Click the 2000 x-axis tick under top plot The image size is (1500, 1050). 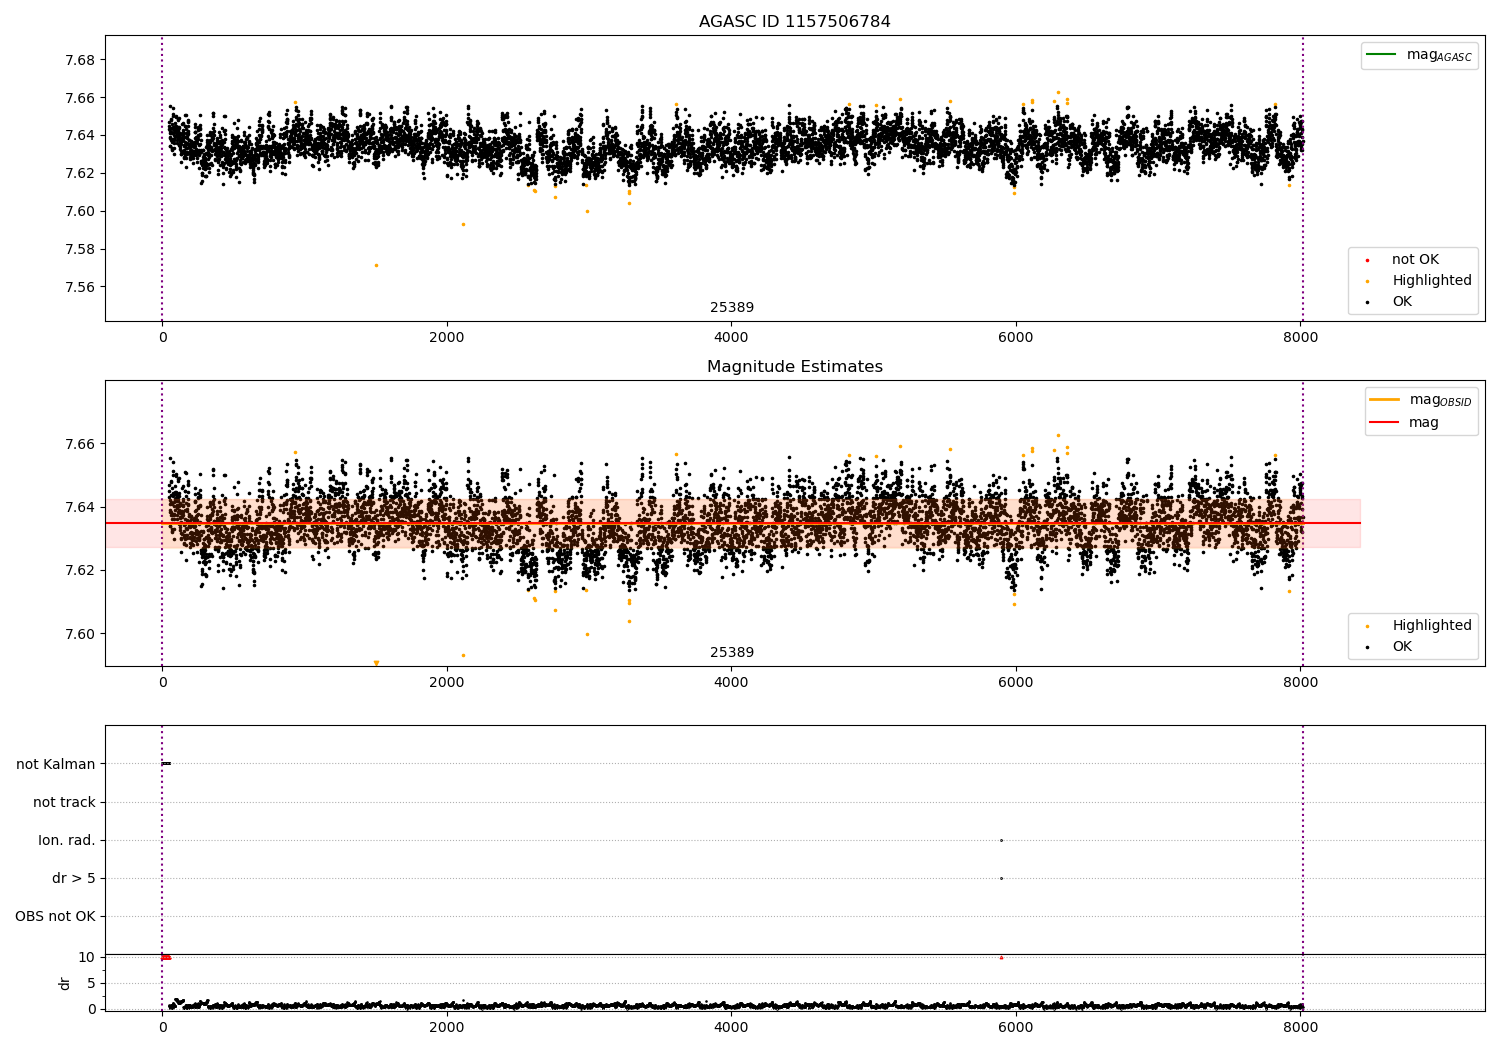[x=446, y=338]
